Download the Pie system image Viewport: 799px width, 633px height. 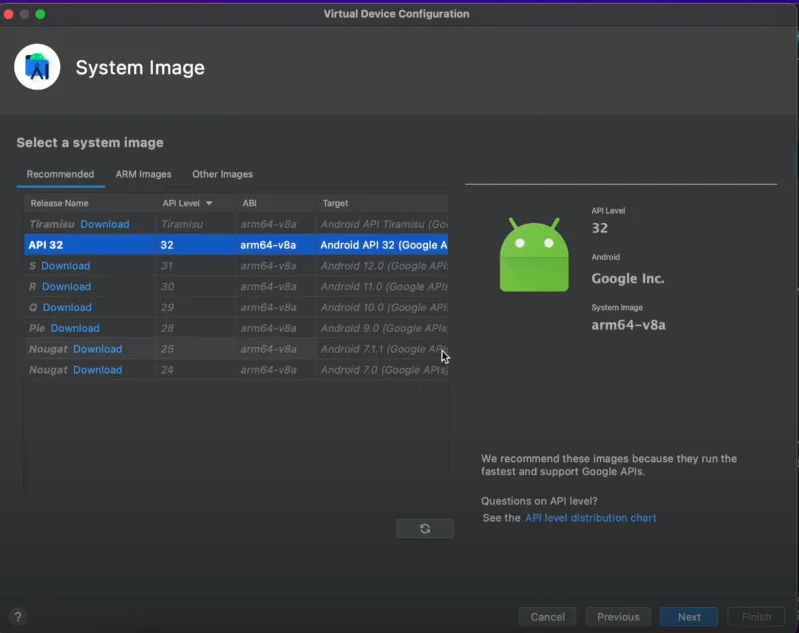coord(75,328)
